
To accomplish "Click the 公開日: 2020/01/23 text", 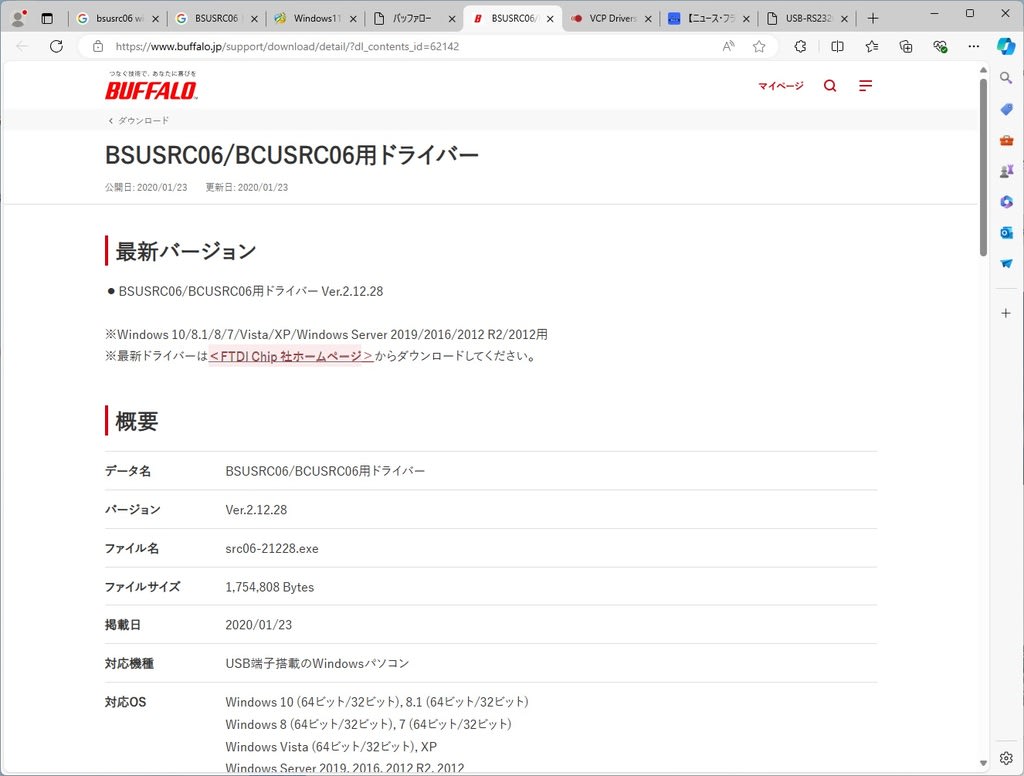I will coord(146,187).
